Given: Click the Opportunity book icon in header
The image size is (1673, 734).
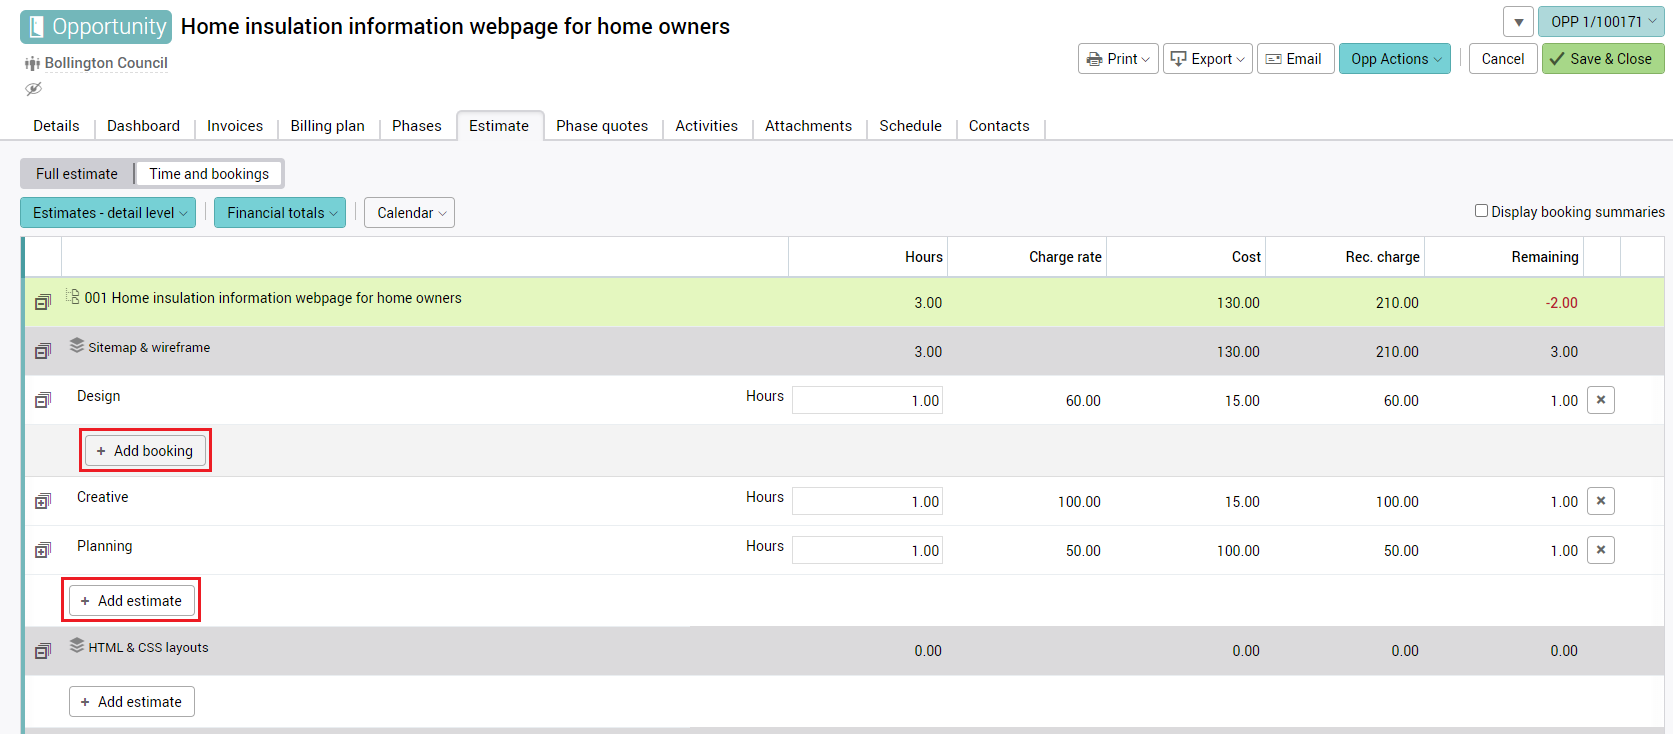Looking at the screenshot, I should coord(36,27).
